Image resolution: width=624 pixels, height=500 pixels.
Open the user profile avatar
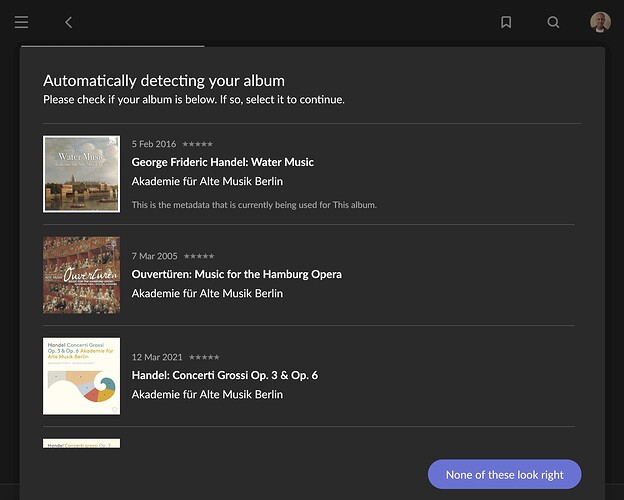coord(600,22)
